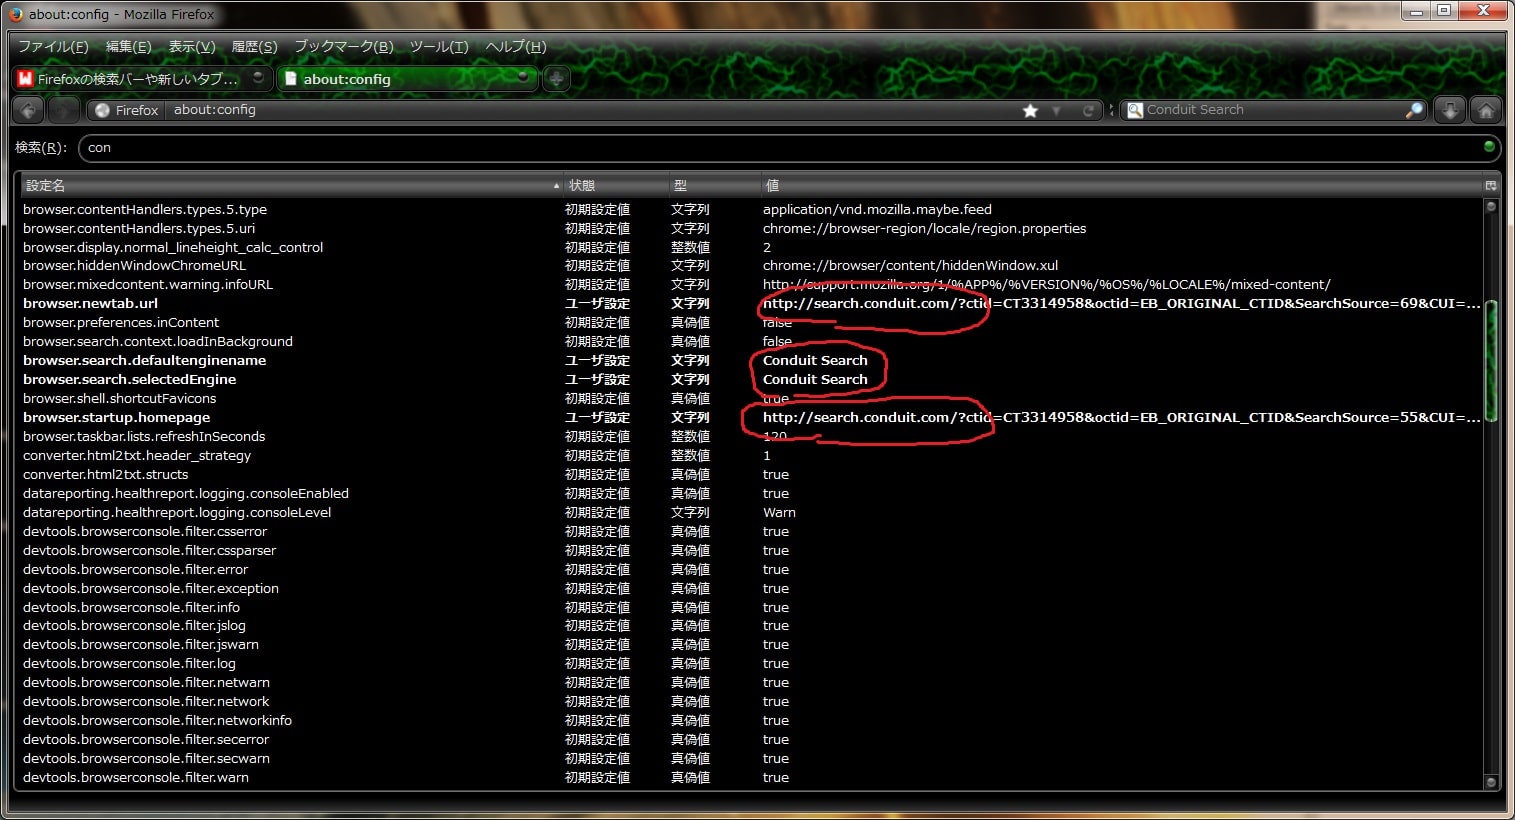Select devtools.browserconsole.filter.csserror row
The image size is (1515, 820).
pyautogui.click(x=752, y=531)
